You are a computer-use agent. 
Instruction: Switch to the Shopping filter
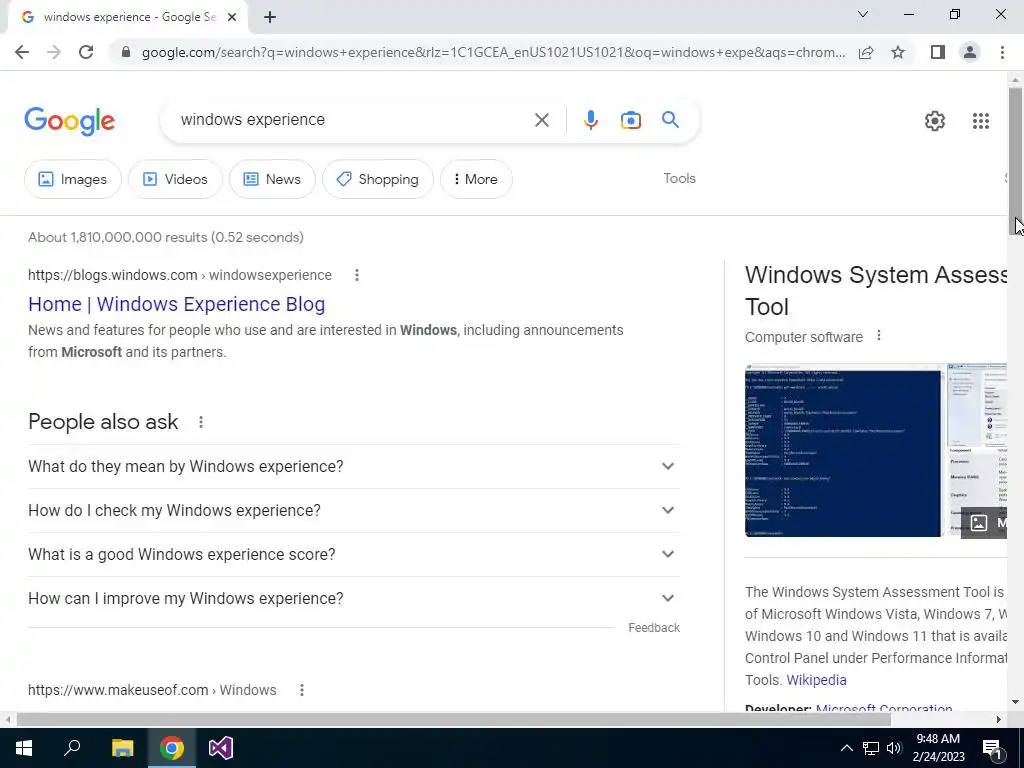pyautogui.click(x=377, y=179)
